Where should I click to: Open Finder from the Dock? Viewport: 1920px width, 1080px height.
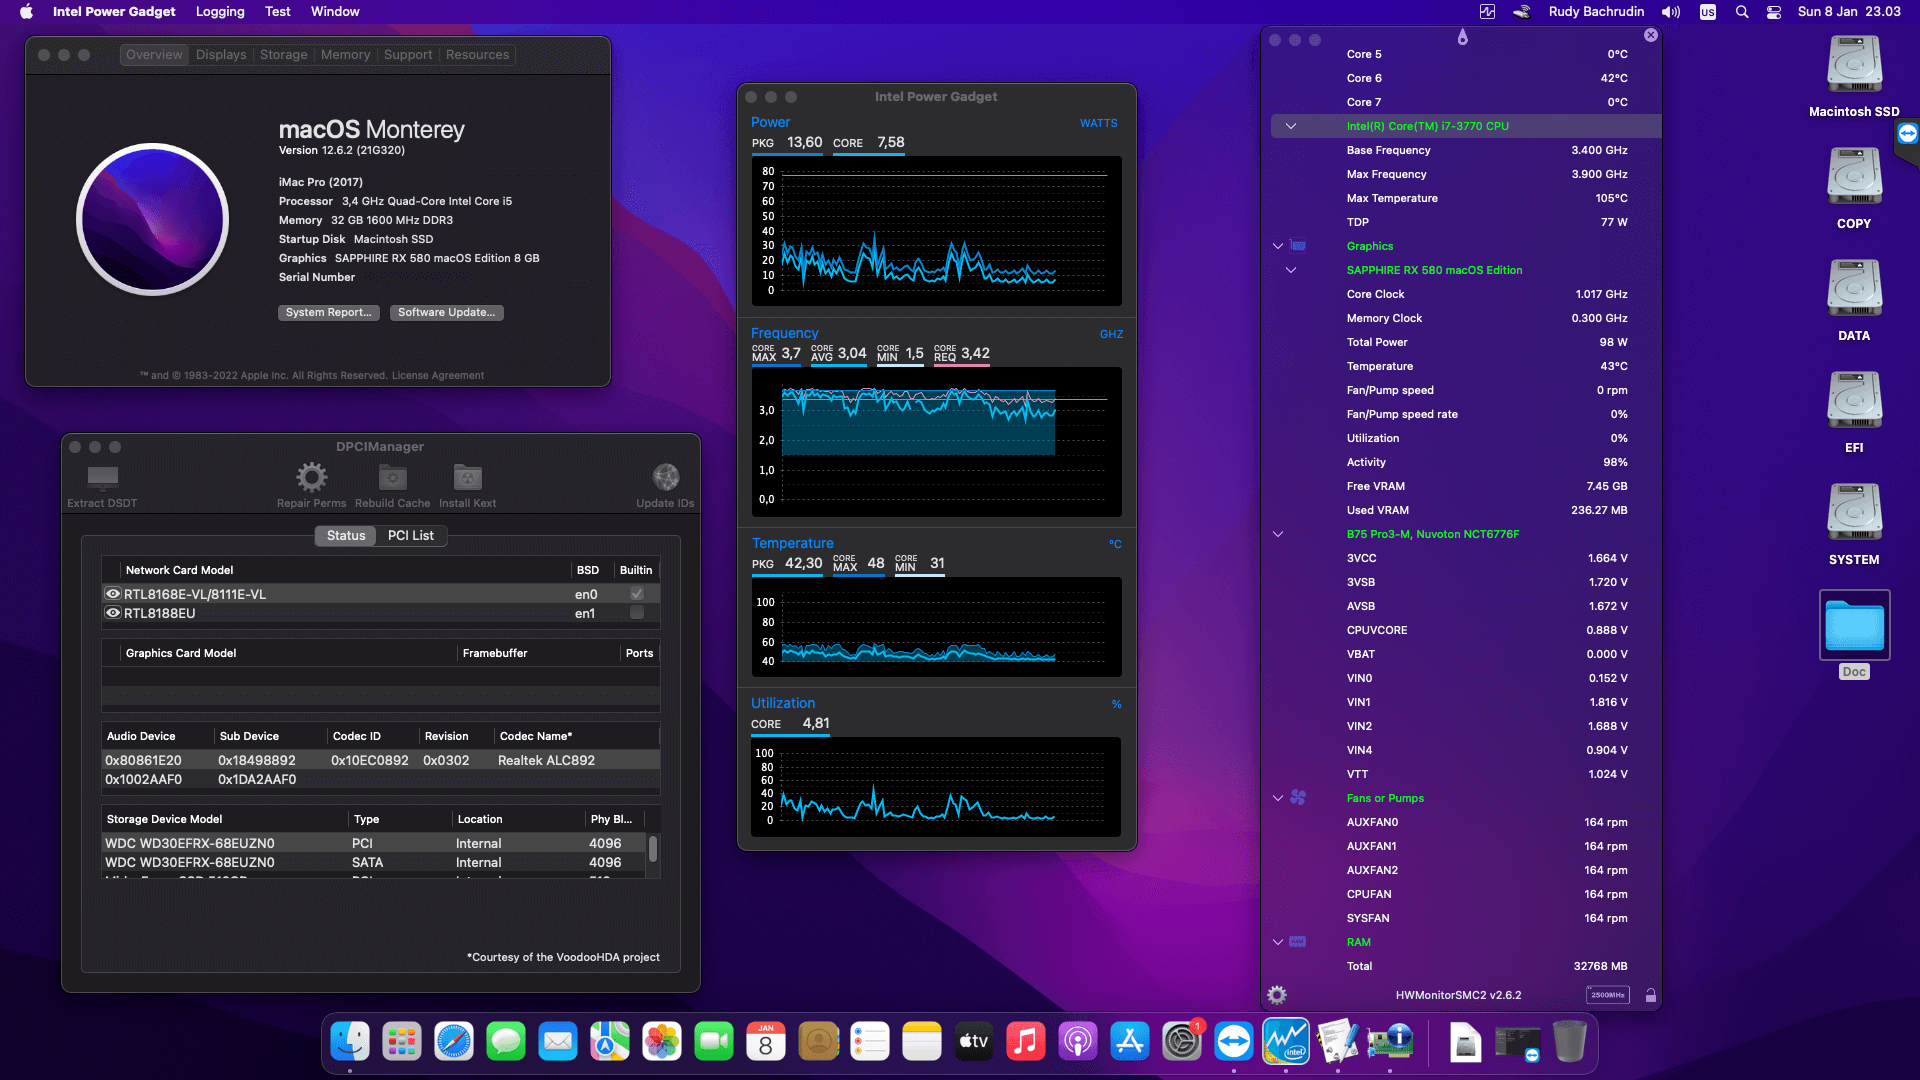click(x=350, y=1042)
